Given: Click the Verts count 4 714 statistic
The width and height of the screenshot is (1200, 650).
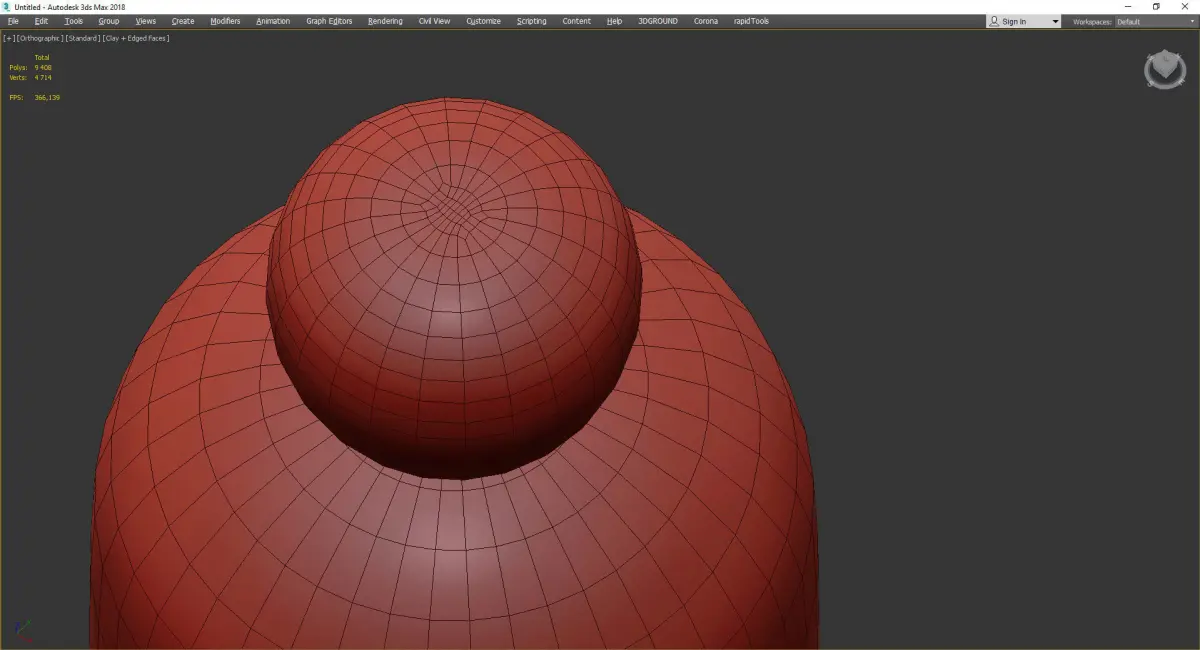Looking at the screenshot, I should 30,77.
